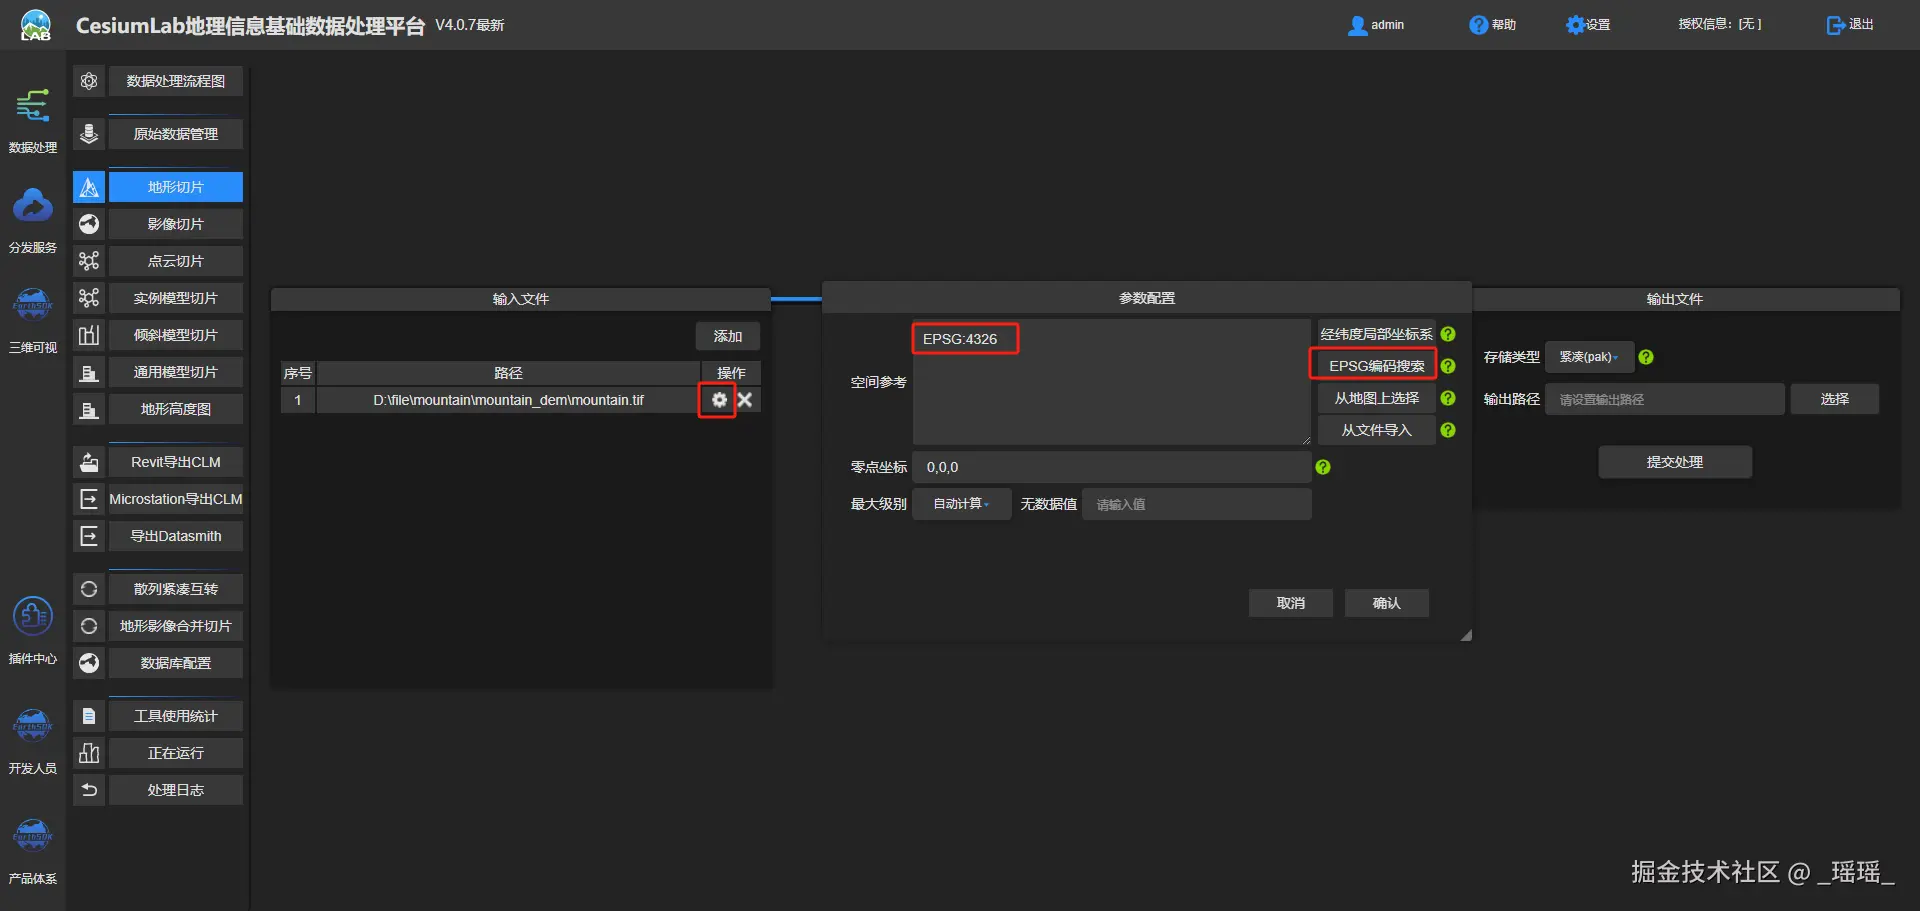Open 数据处理流程图 menu item
This screenshot has height=911, width=1920.
(x=176, y=81)
